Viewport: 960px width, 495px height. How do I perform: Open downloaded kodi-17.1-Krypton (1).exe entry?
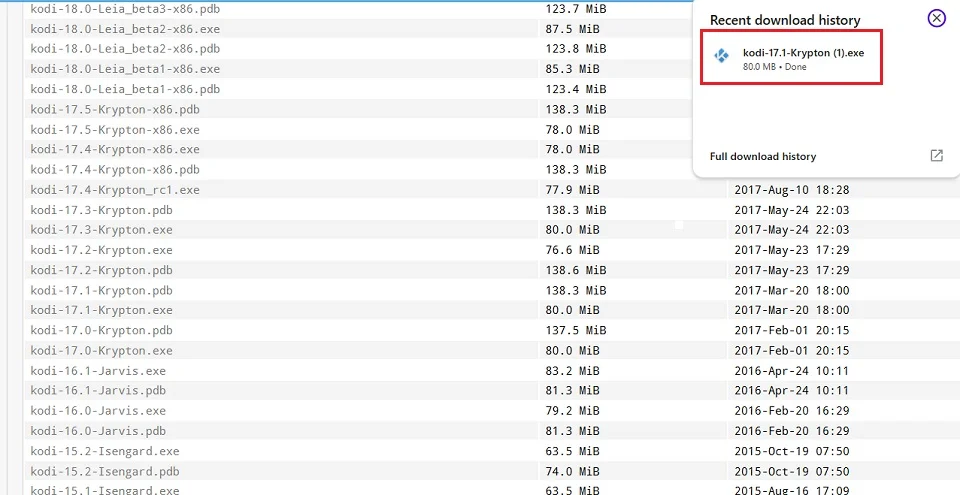pyautogui.click(x=791, y=56)
